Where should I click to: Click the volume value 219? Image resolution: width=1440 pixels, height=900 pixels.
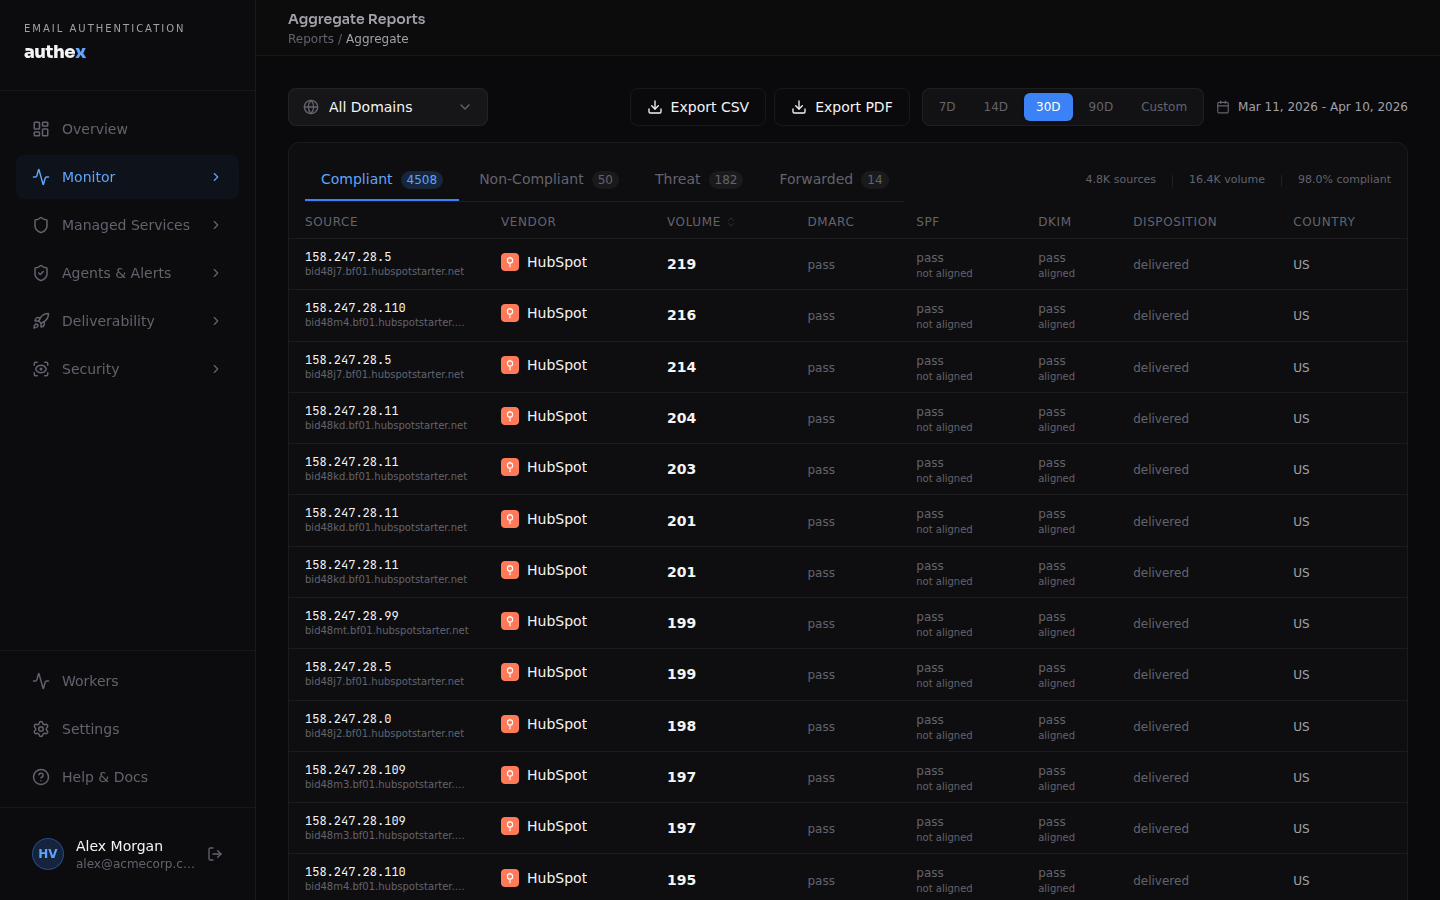click(682, 264)
